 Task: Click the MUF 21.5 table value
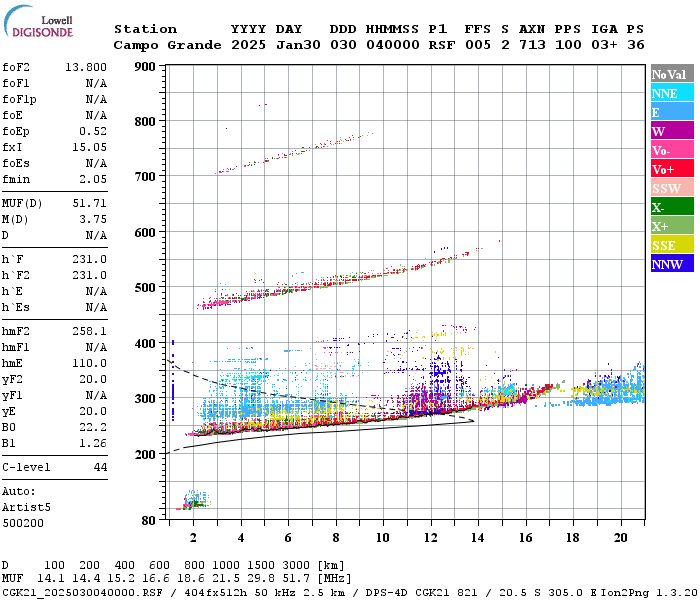pos(226,578)
